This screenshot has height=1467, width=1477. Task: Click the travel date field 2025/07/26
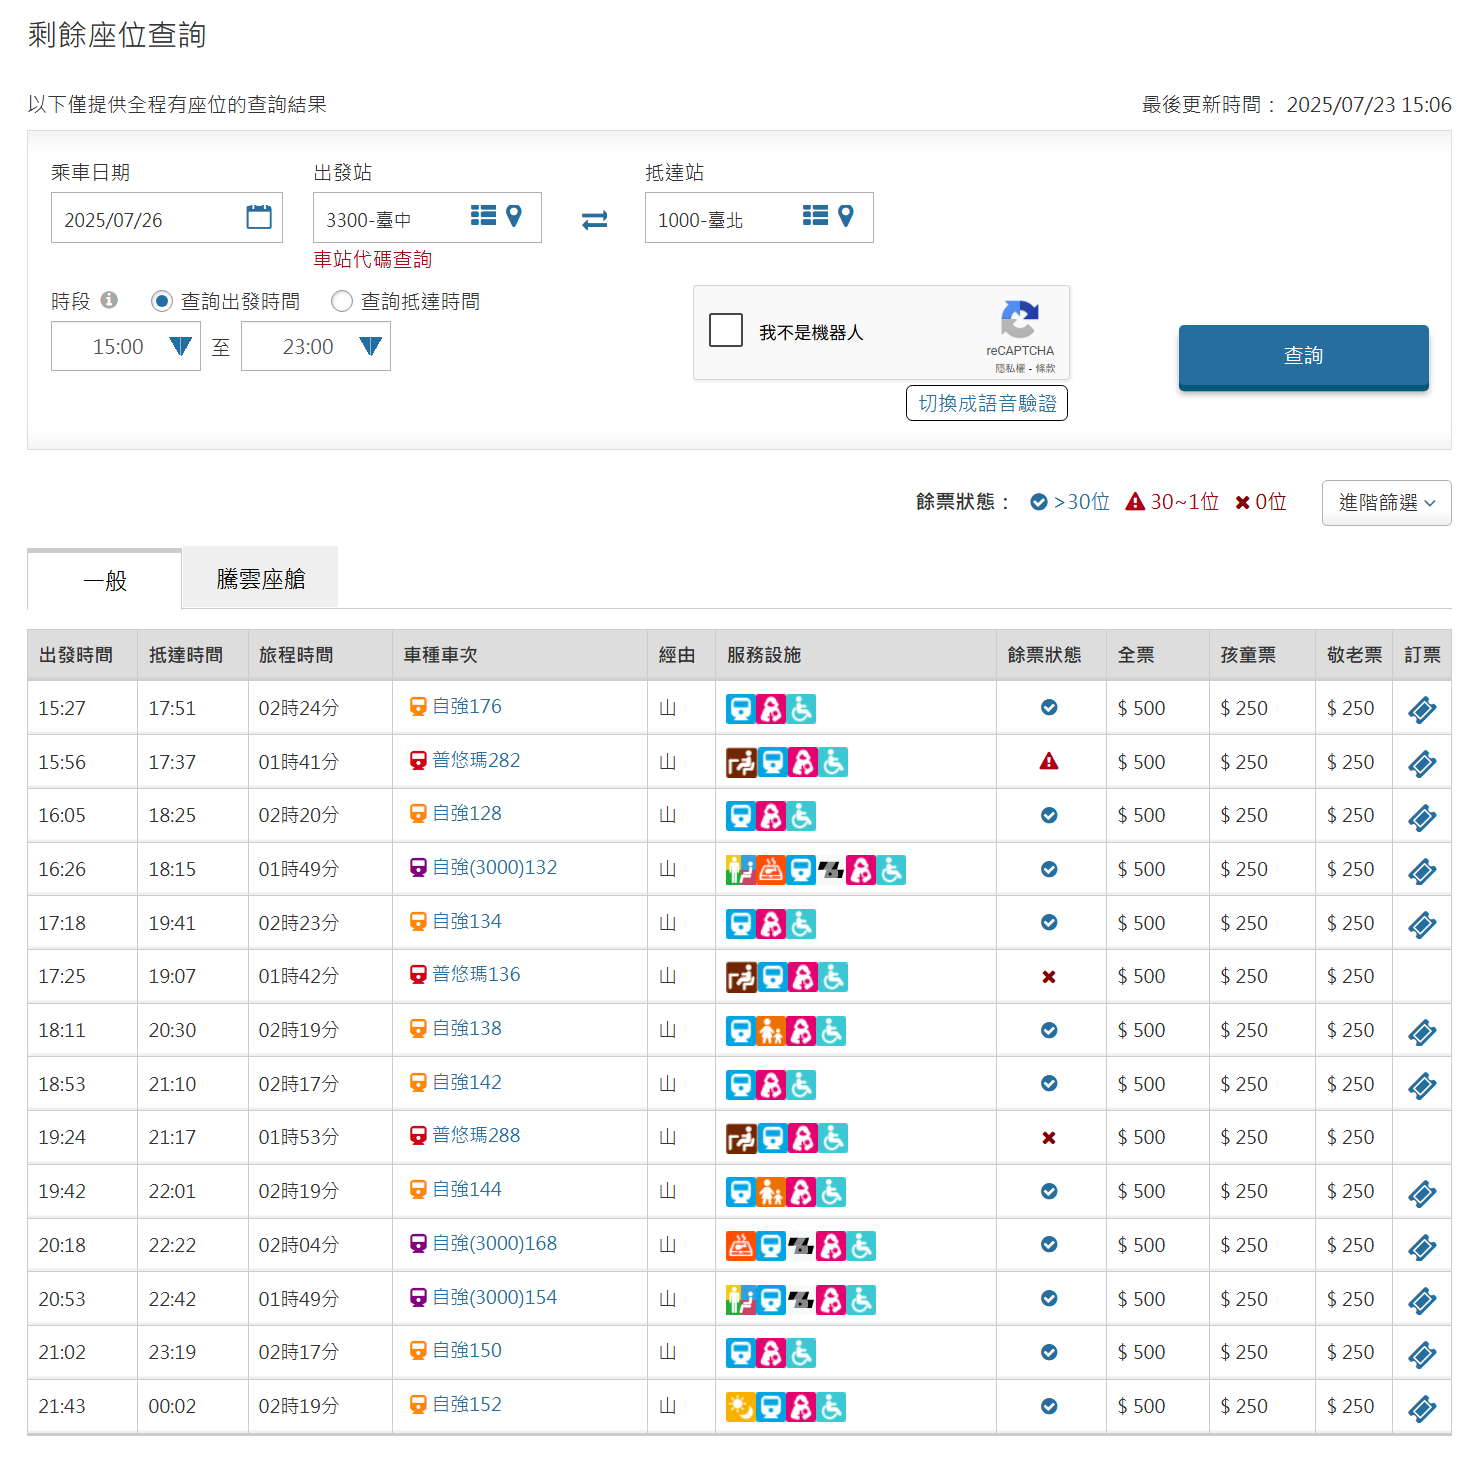[167, 217]
